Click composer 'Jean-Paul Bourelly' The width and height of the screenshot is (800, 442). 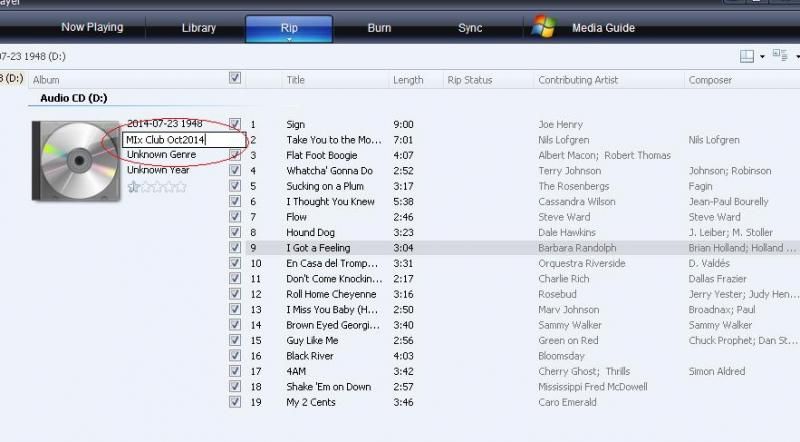coord(728,202)
